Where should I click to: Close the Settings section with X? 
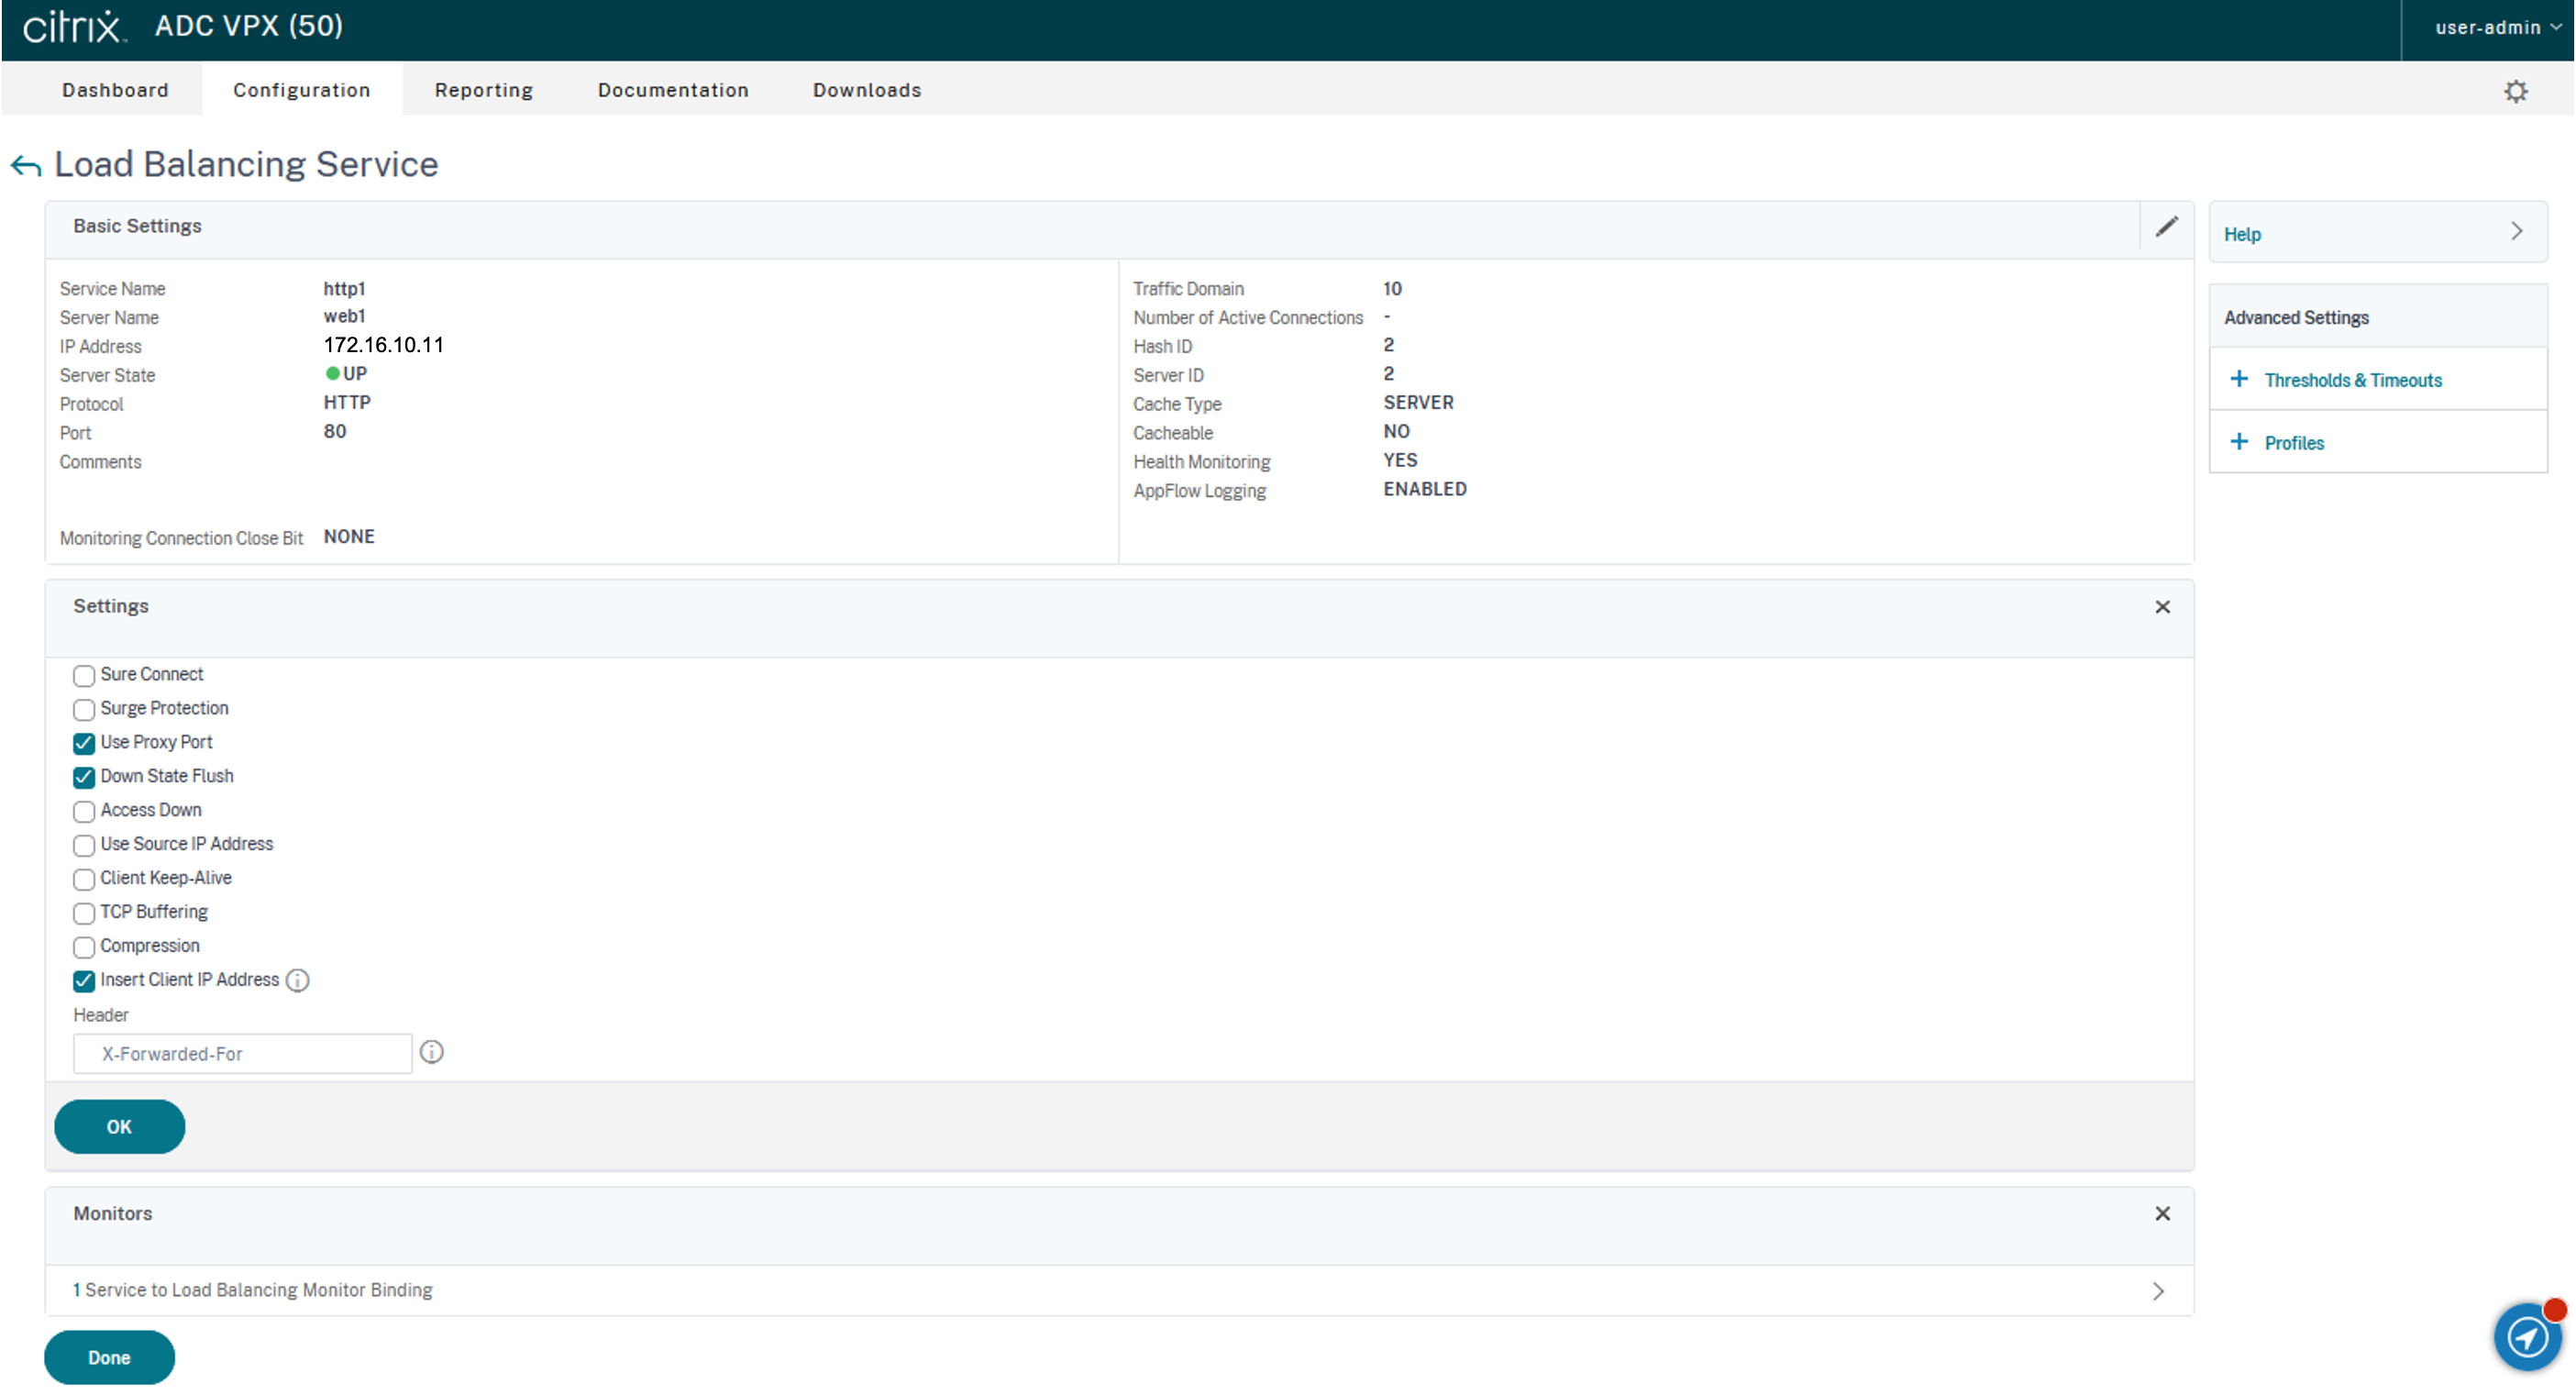pos(2162,607)
